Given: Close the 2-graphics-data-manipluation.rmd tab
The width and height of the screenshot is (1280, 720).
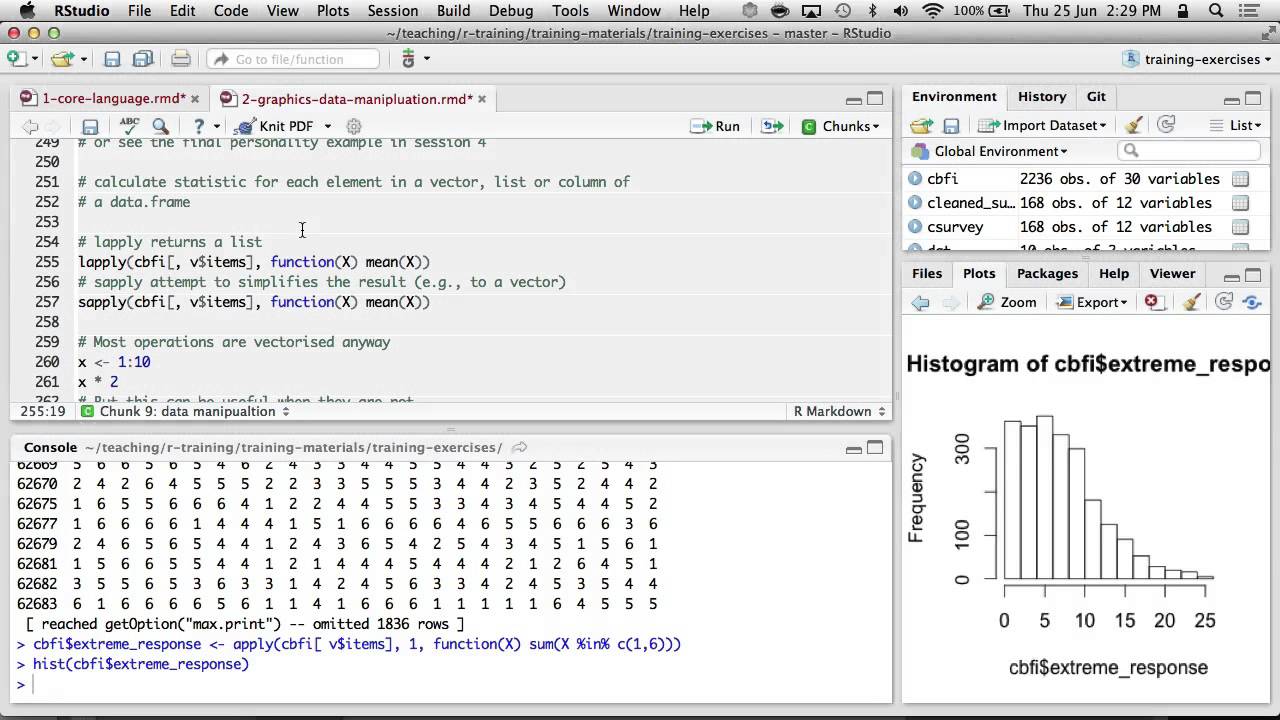Looking at the screenshot, I should point(482,99).
